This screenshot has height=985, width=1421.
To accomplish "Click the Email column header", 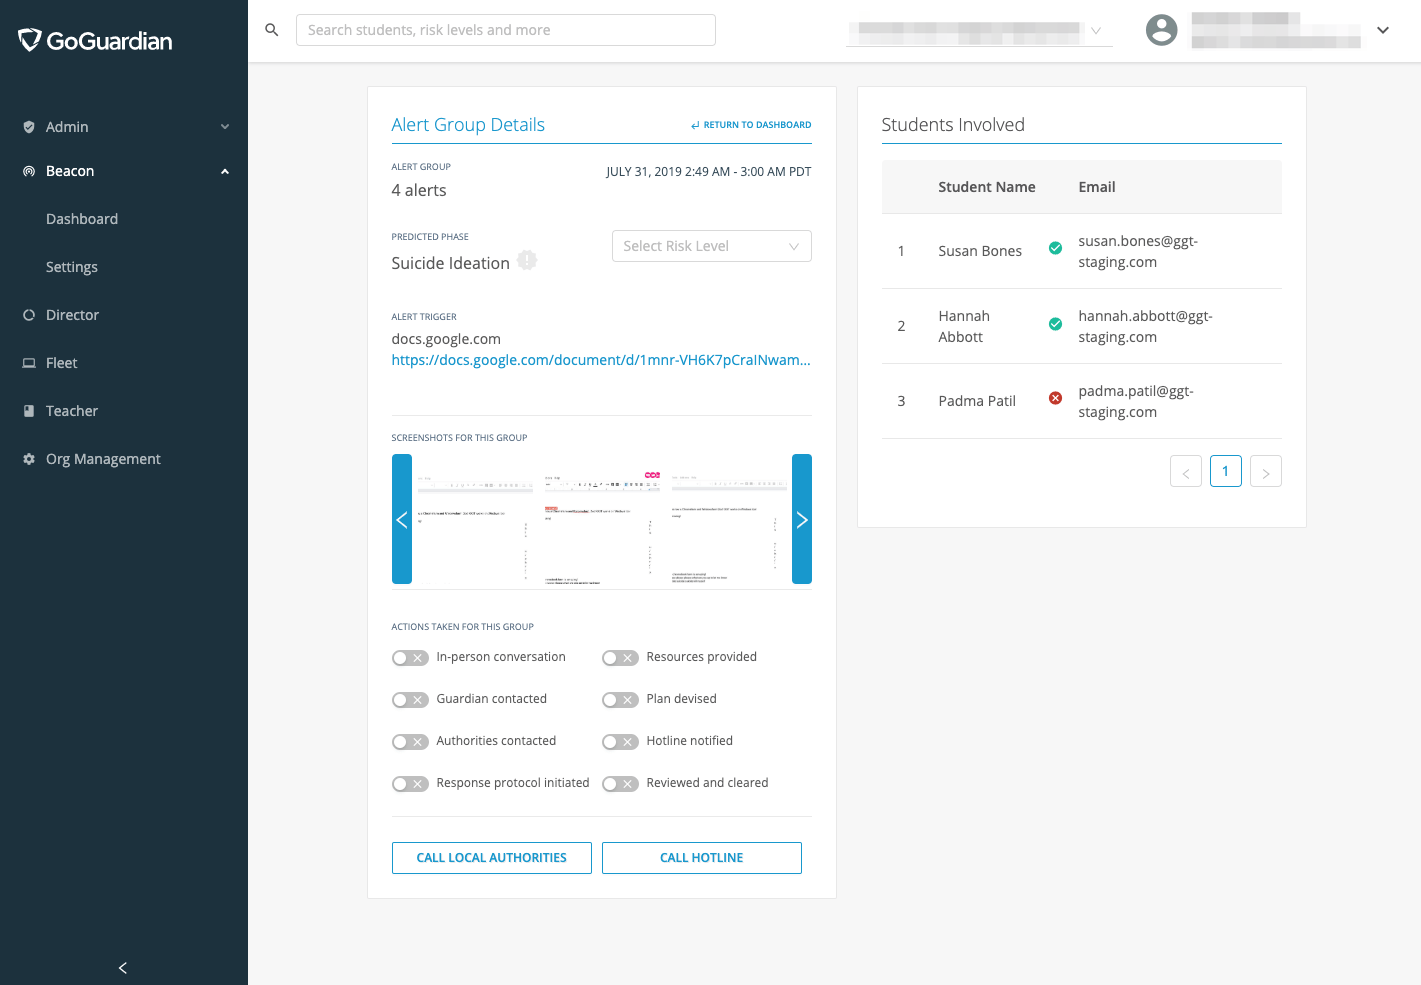I will tap(1097, 187).
